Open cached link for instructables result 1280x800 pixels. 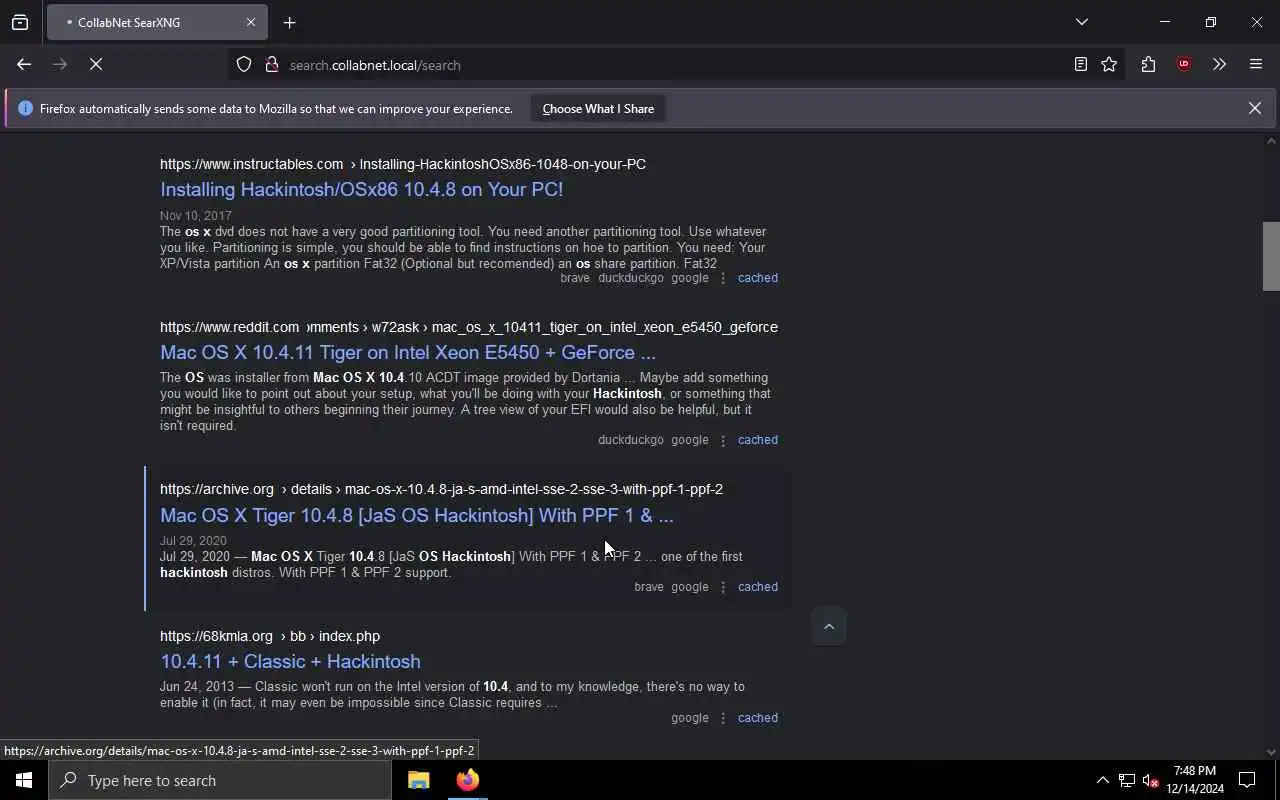pos(757,278)
